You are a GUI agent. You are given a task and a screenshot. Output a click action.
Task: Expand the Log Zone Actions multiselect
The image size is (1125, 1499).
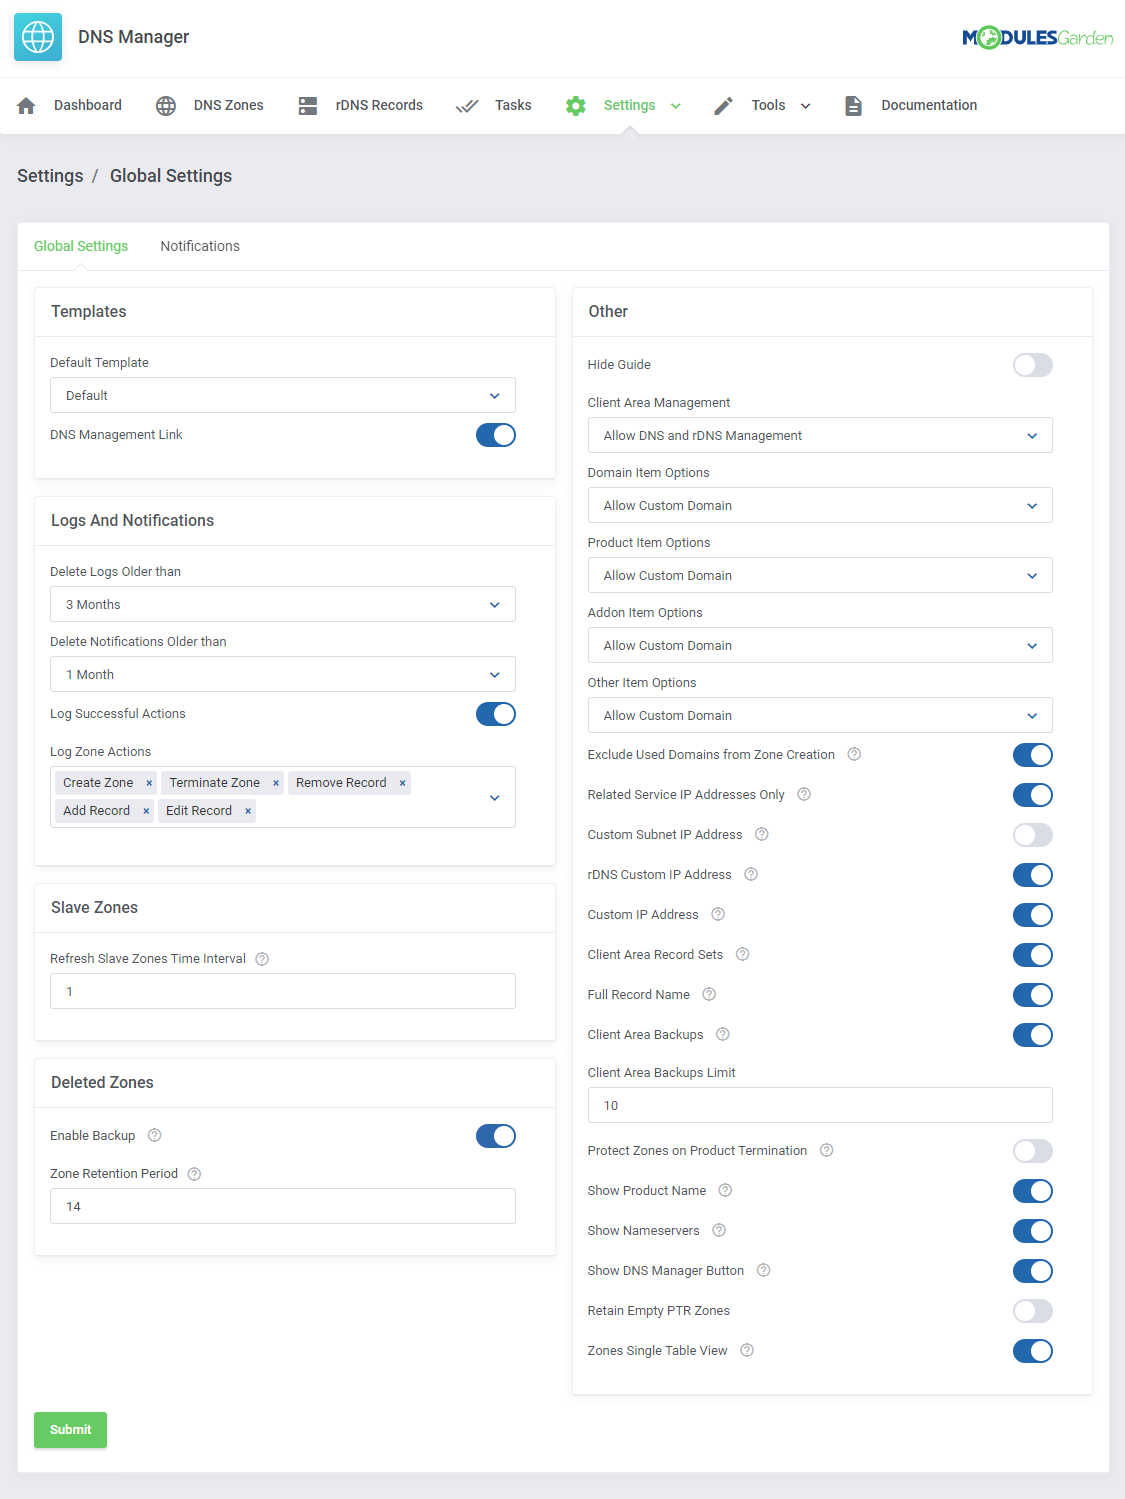[x=495, y=798]
